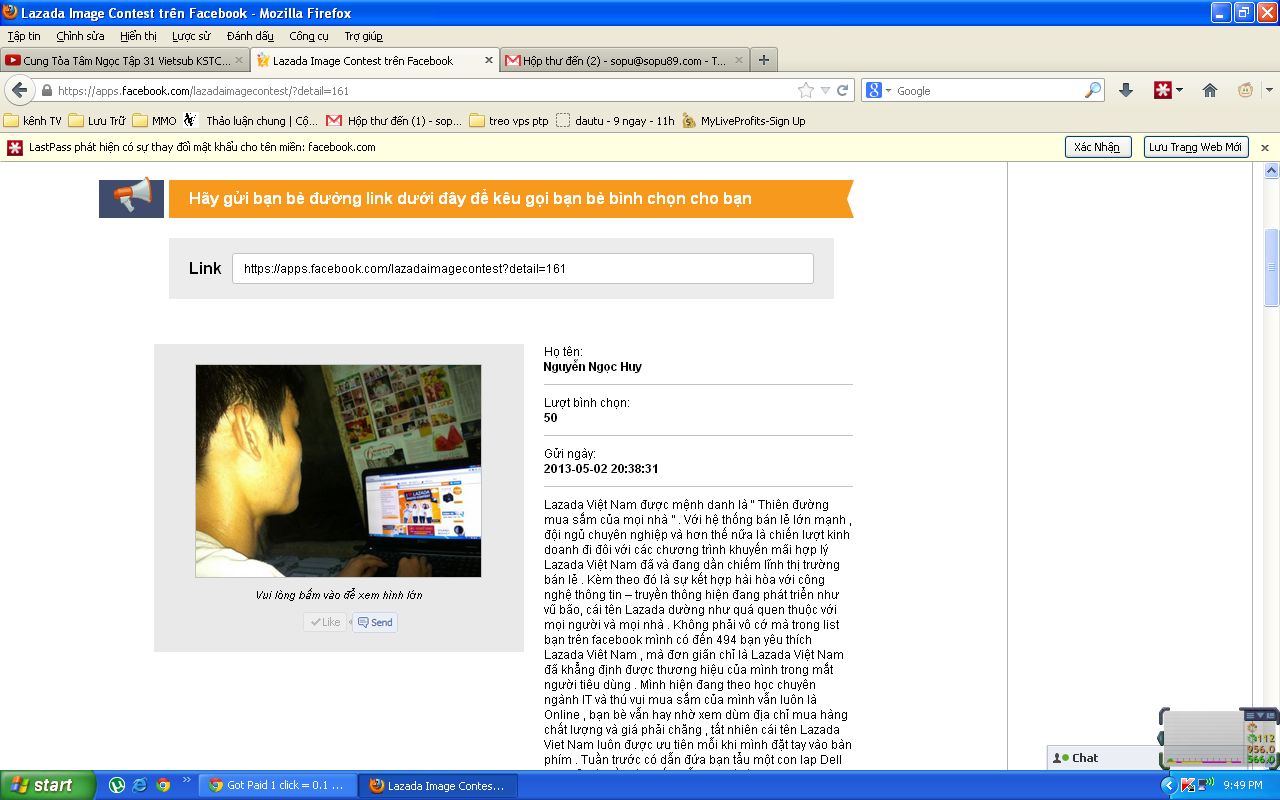Open the Tập tin menu

pos(24,36)
